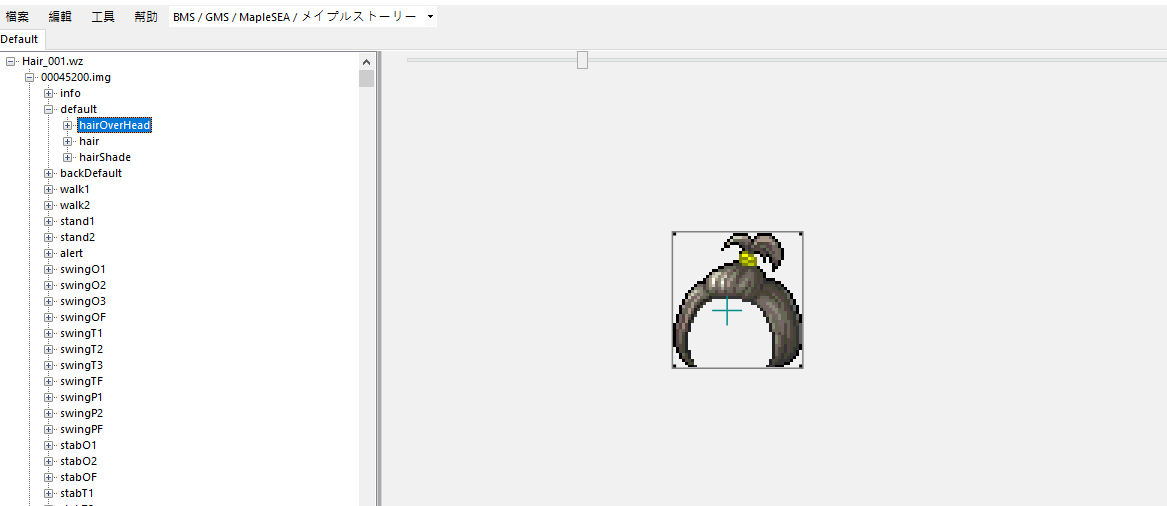Click the zoom slider thumb above preview
This screenshot has height=506, width=1167.
click(583, 60)
